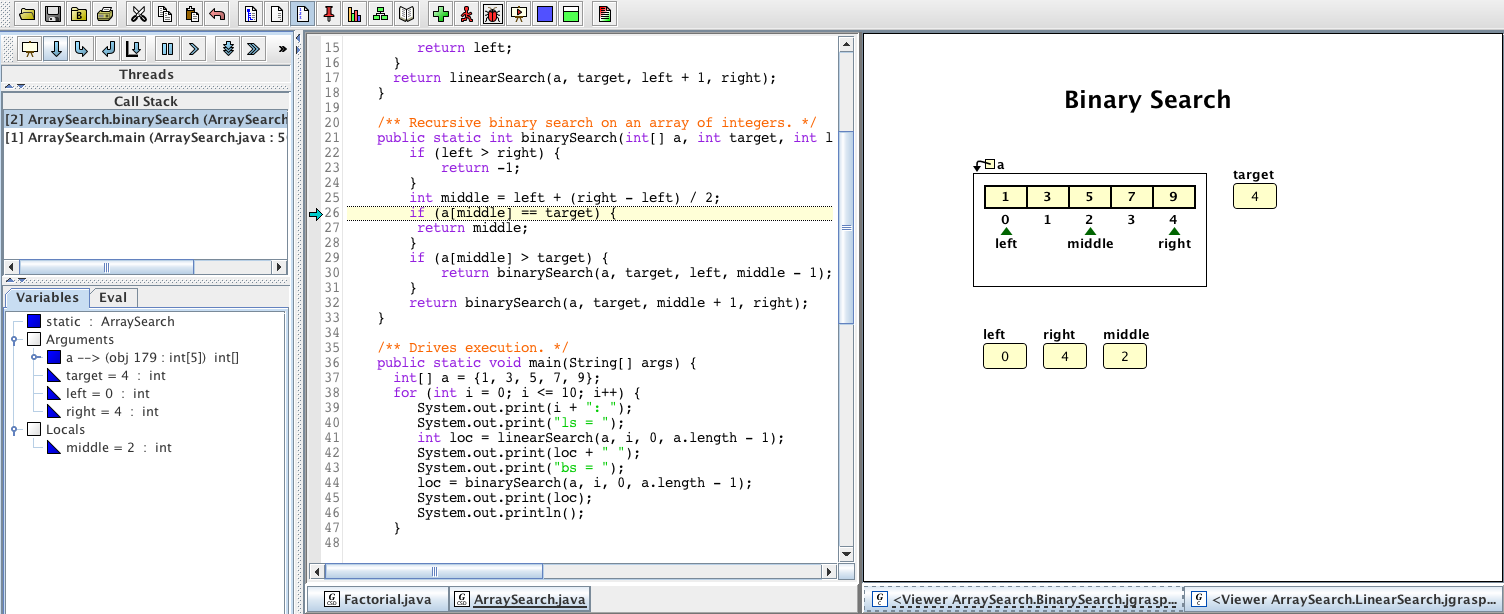Cut selection with the scissors icon
Viewport: 1504px width, 614px height.
tap(139, 14)
